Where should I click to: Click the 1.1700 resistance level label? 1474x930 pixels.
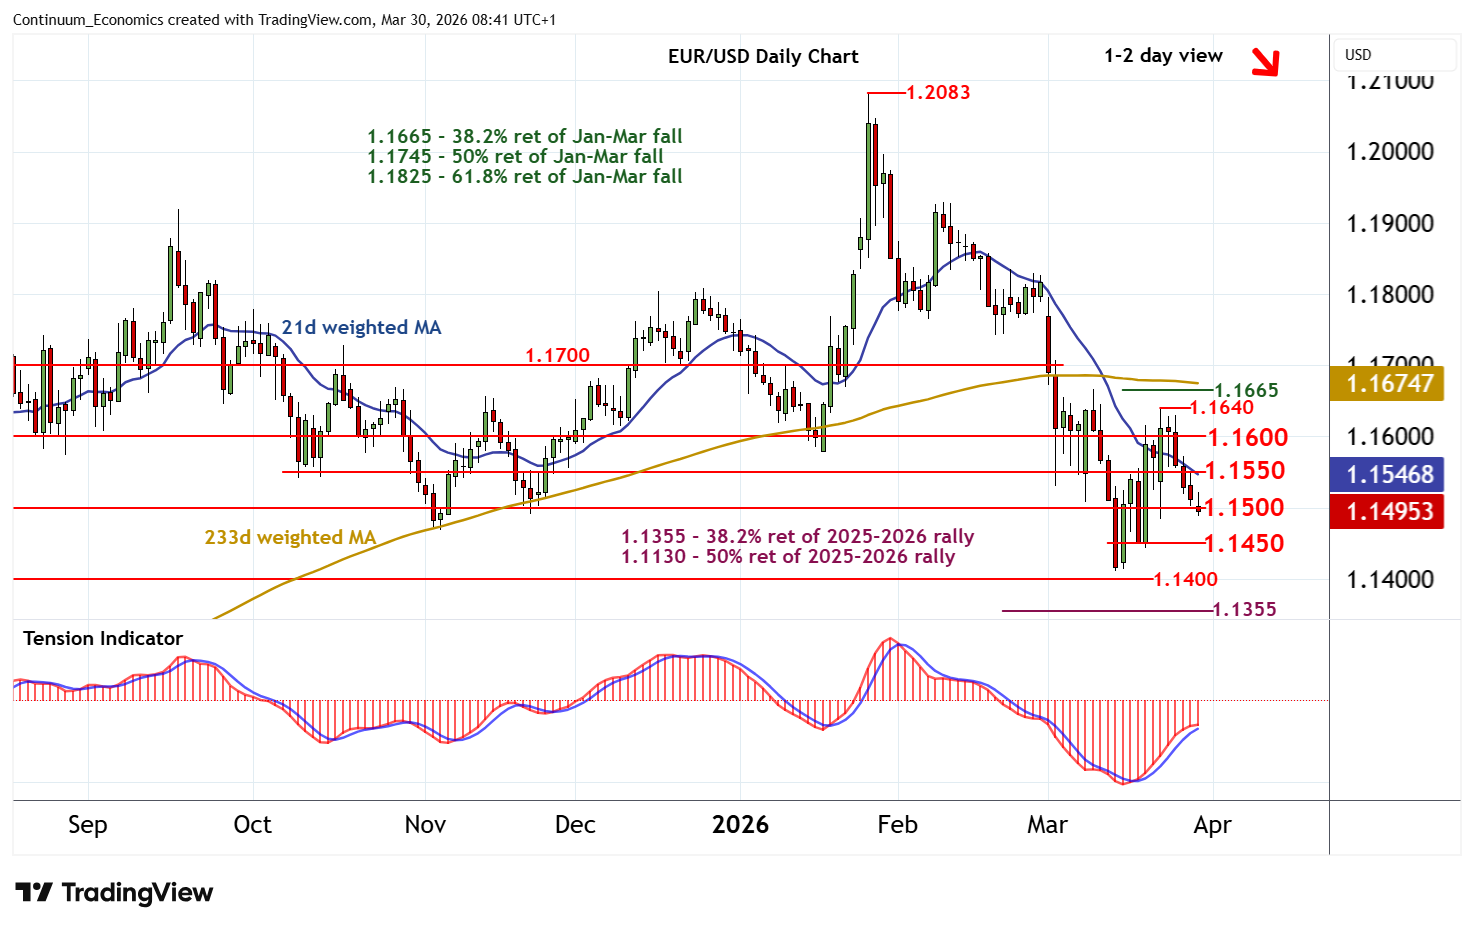pyautogui.click(x=557, y=355)
